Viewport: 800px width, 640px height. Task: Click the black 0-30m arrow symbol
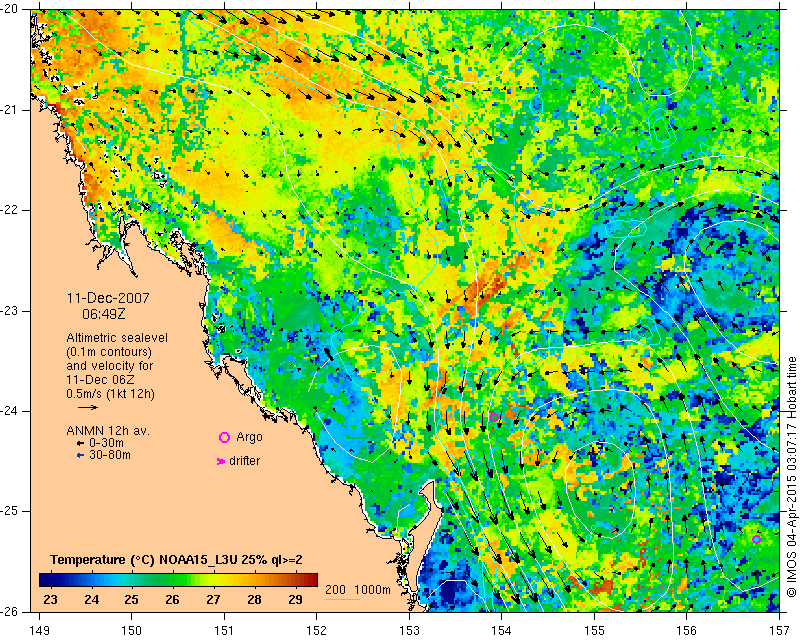click(x=80, y=443)
